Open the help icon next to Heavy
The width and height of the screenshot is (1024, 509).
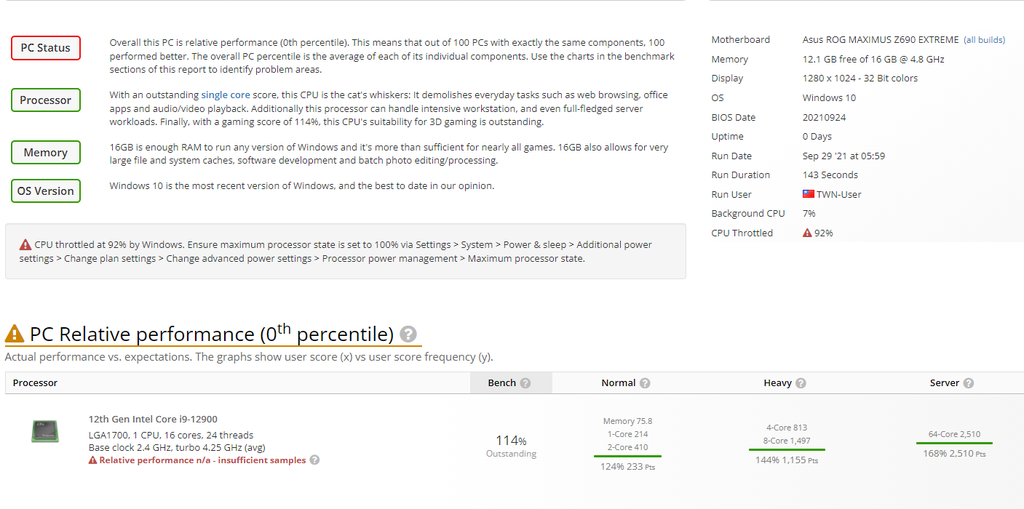click(x=801, y=383)
